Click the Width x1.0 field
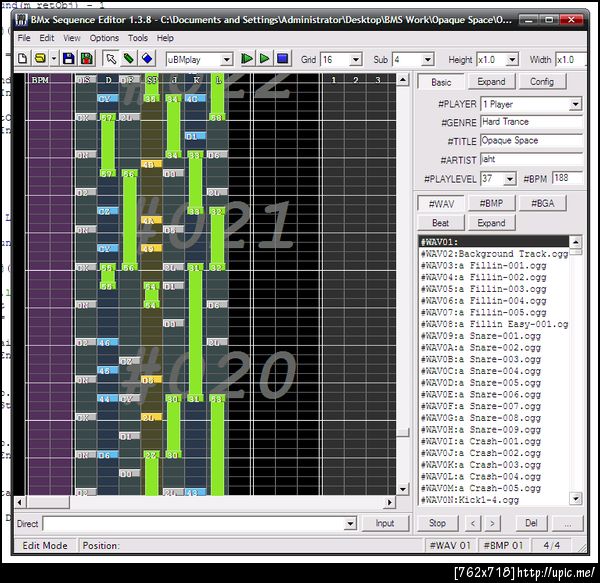 point(571,60)
